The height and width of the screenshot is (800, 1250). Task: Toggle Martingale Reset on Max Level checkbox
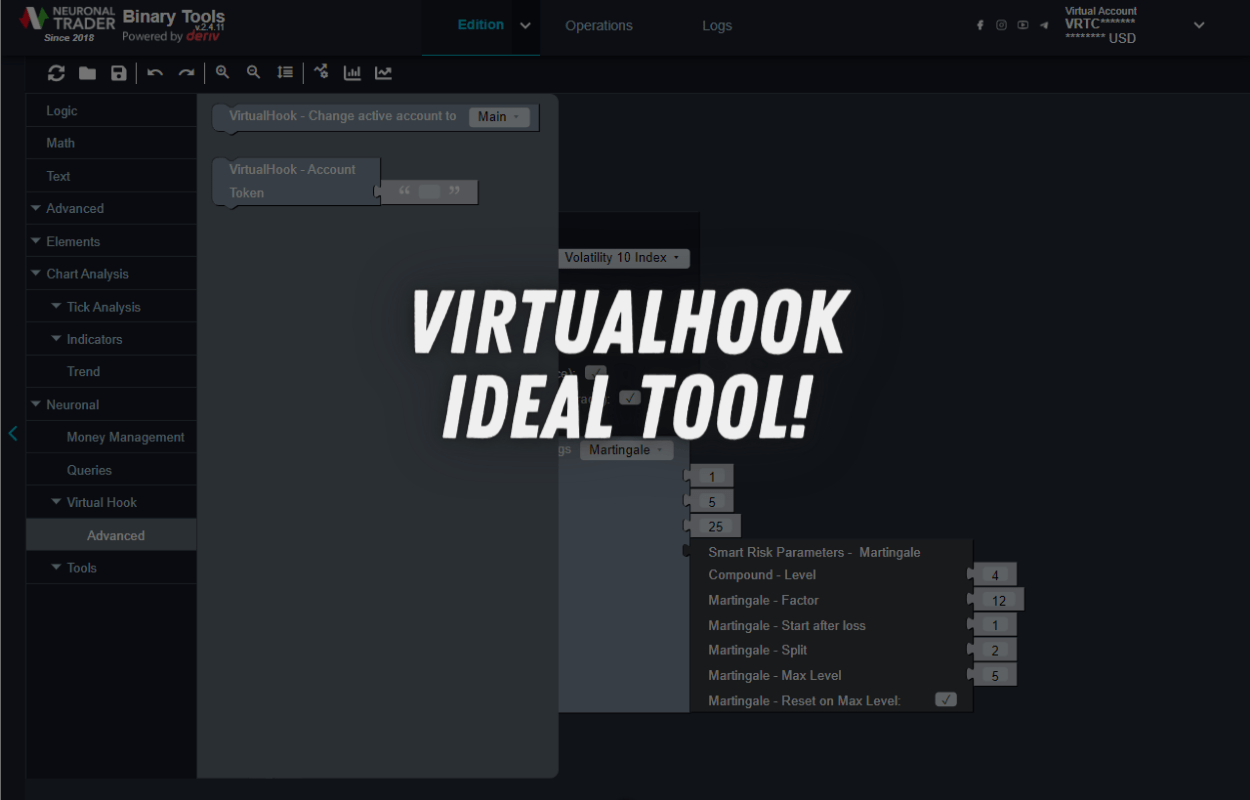click(x=945, y=700)
